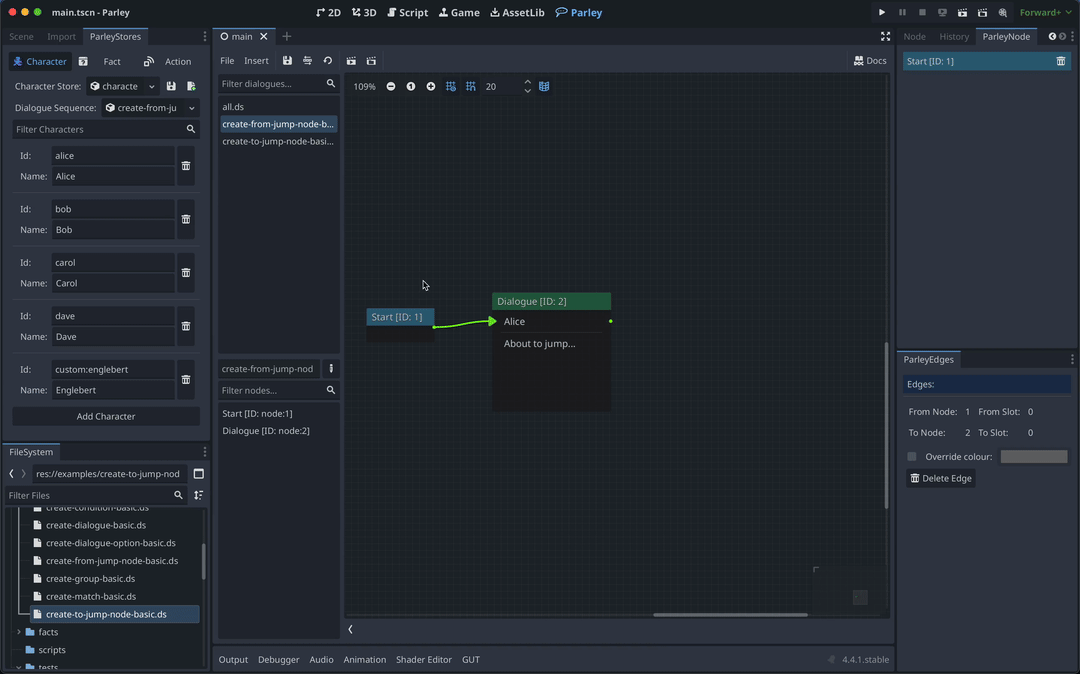Toggle the snapping grid icon in graph toolbar

[451, 86]
